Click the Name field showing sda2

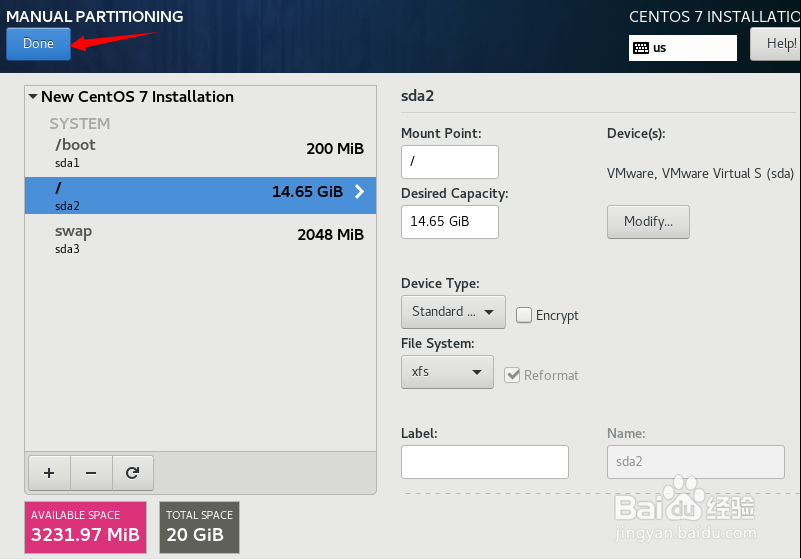[696, 462]
